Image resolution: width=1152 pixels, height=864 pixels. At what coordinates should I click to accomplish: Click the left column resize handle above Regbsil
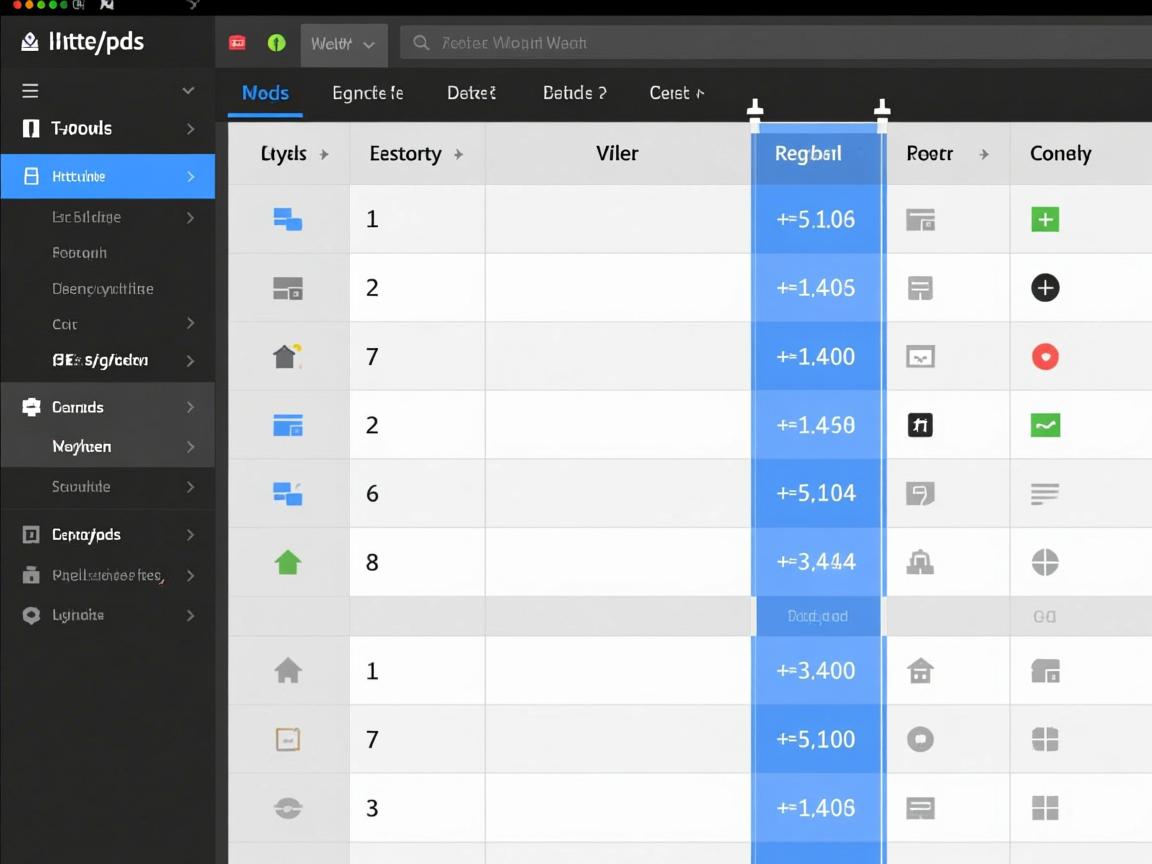point(755,109)
